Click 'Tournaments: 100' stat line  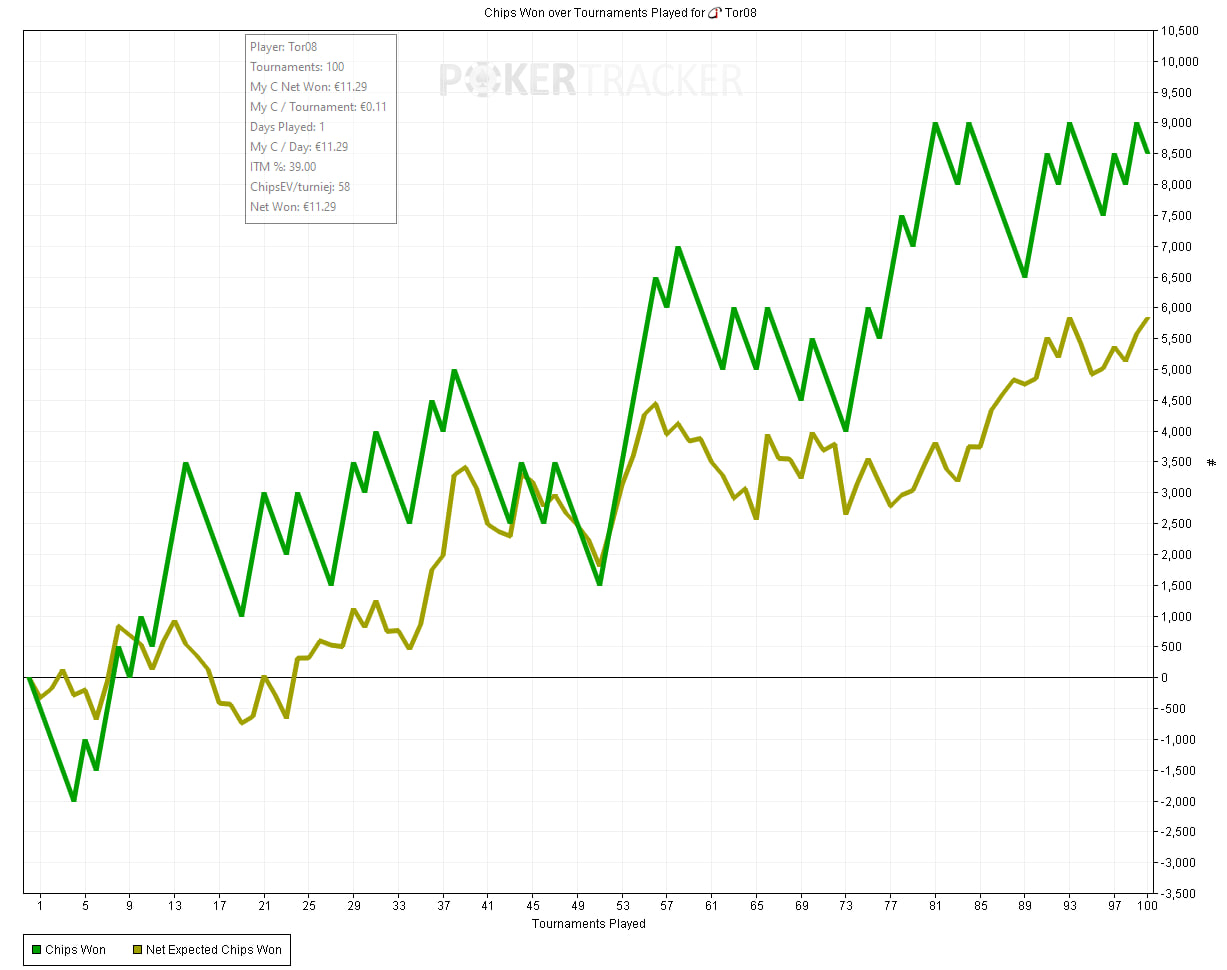(297, 66)
